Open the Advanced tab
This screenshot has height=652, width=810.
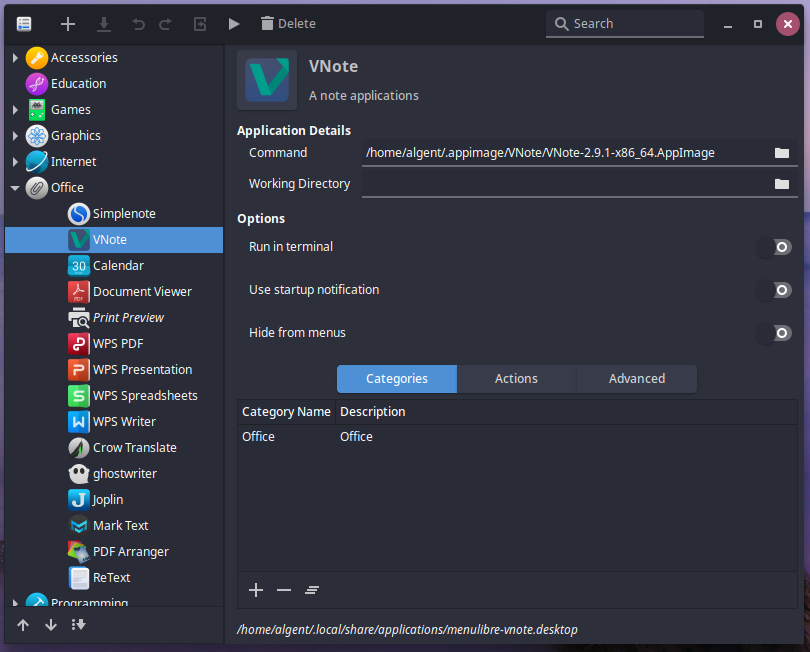point(636,379)
